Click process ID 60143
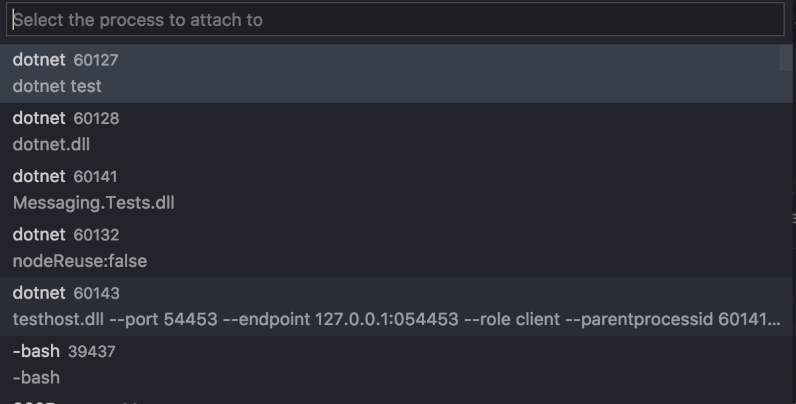Viewport: 796px width, 404px height. (96, 293)
